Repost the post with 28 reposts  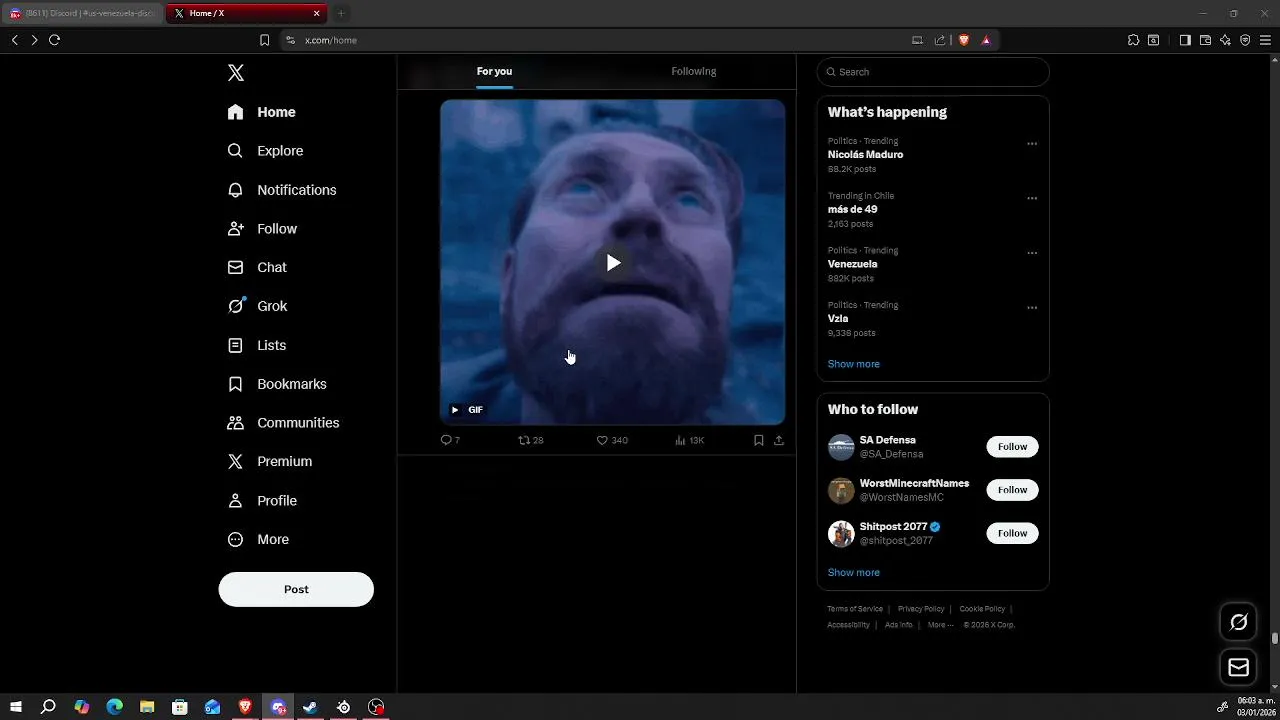tap(530, 440)
